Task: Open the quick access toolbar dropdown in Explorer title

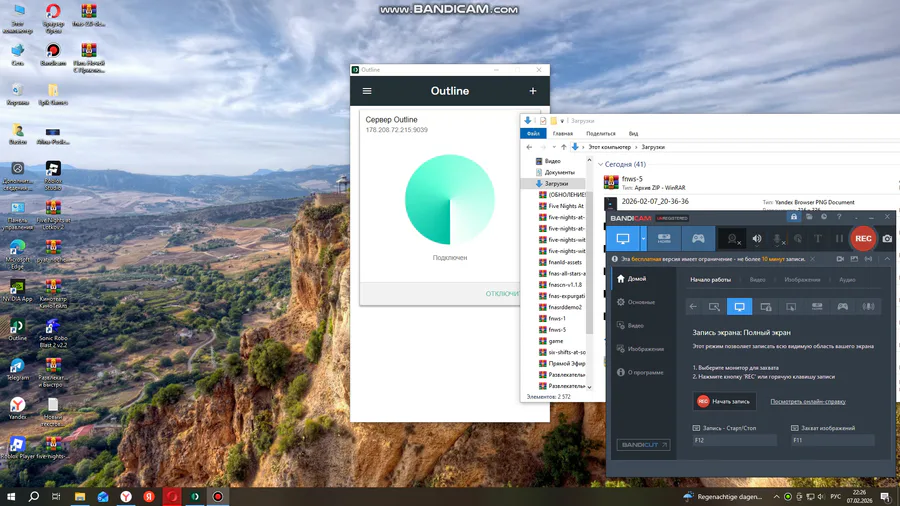Action: tap(562, 121)
